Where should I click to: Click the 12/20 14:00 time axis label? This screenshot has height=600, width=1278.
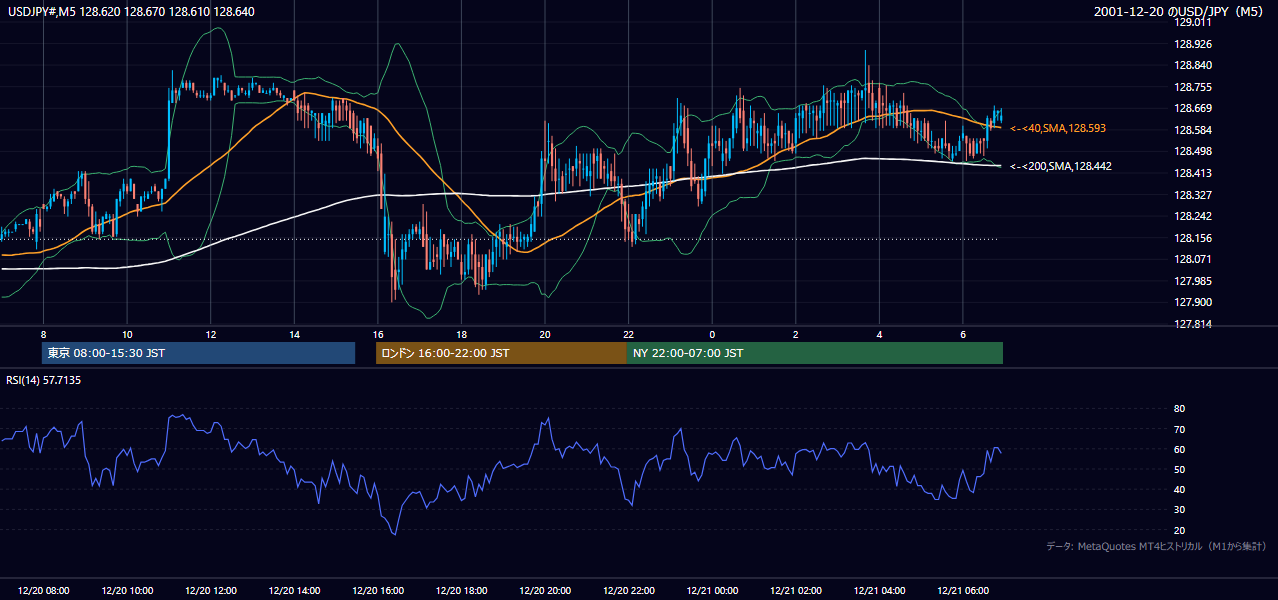coord(294,591)
